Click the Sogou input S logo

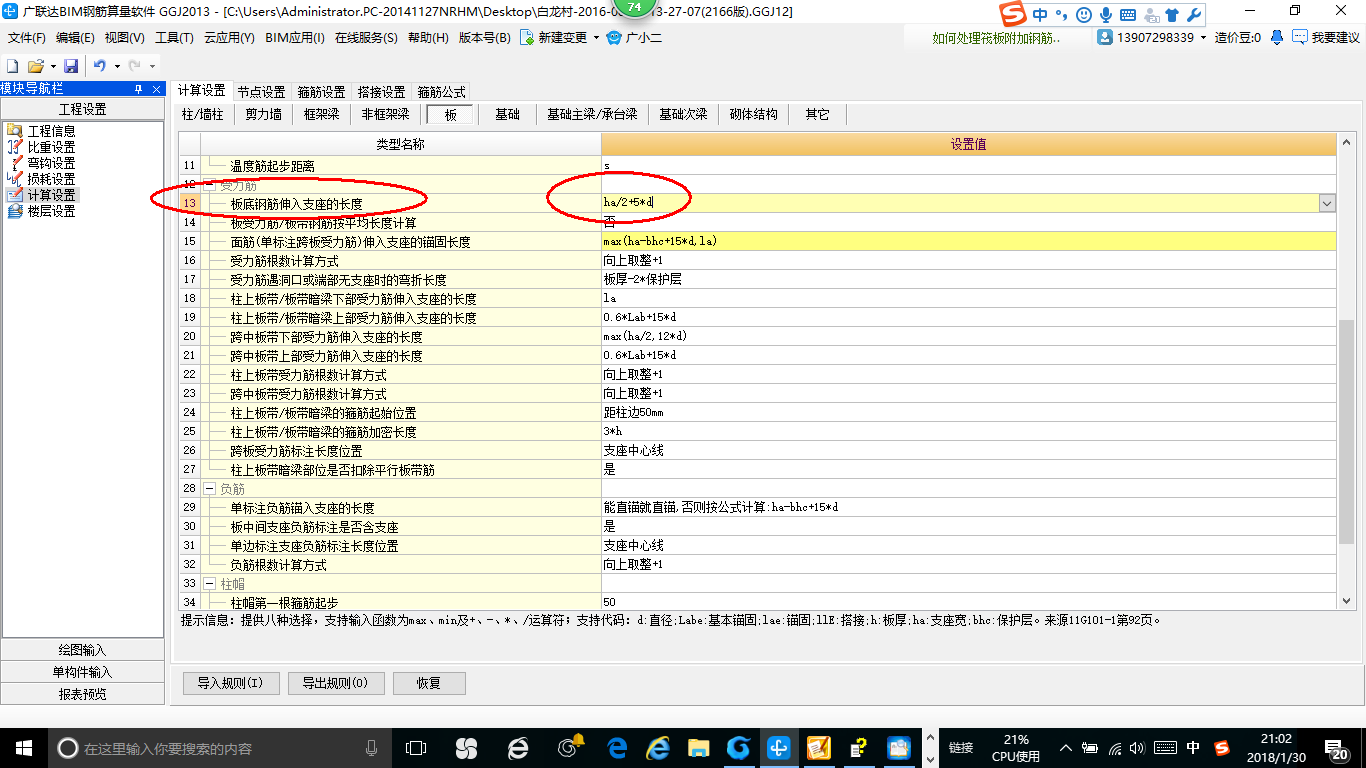click(x=1014, y=14)
